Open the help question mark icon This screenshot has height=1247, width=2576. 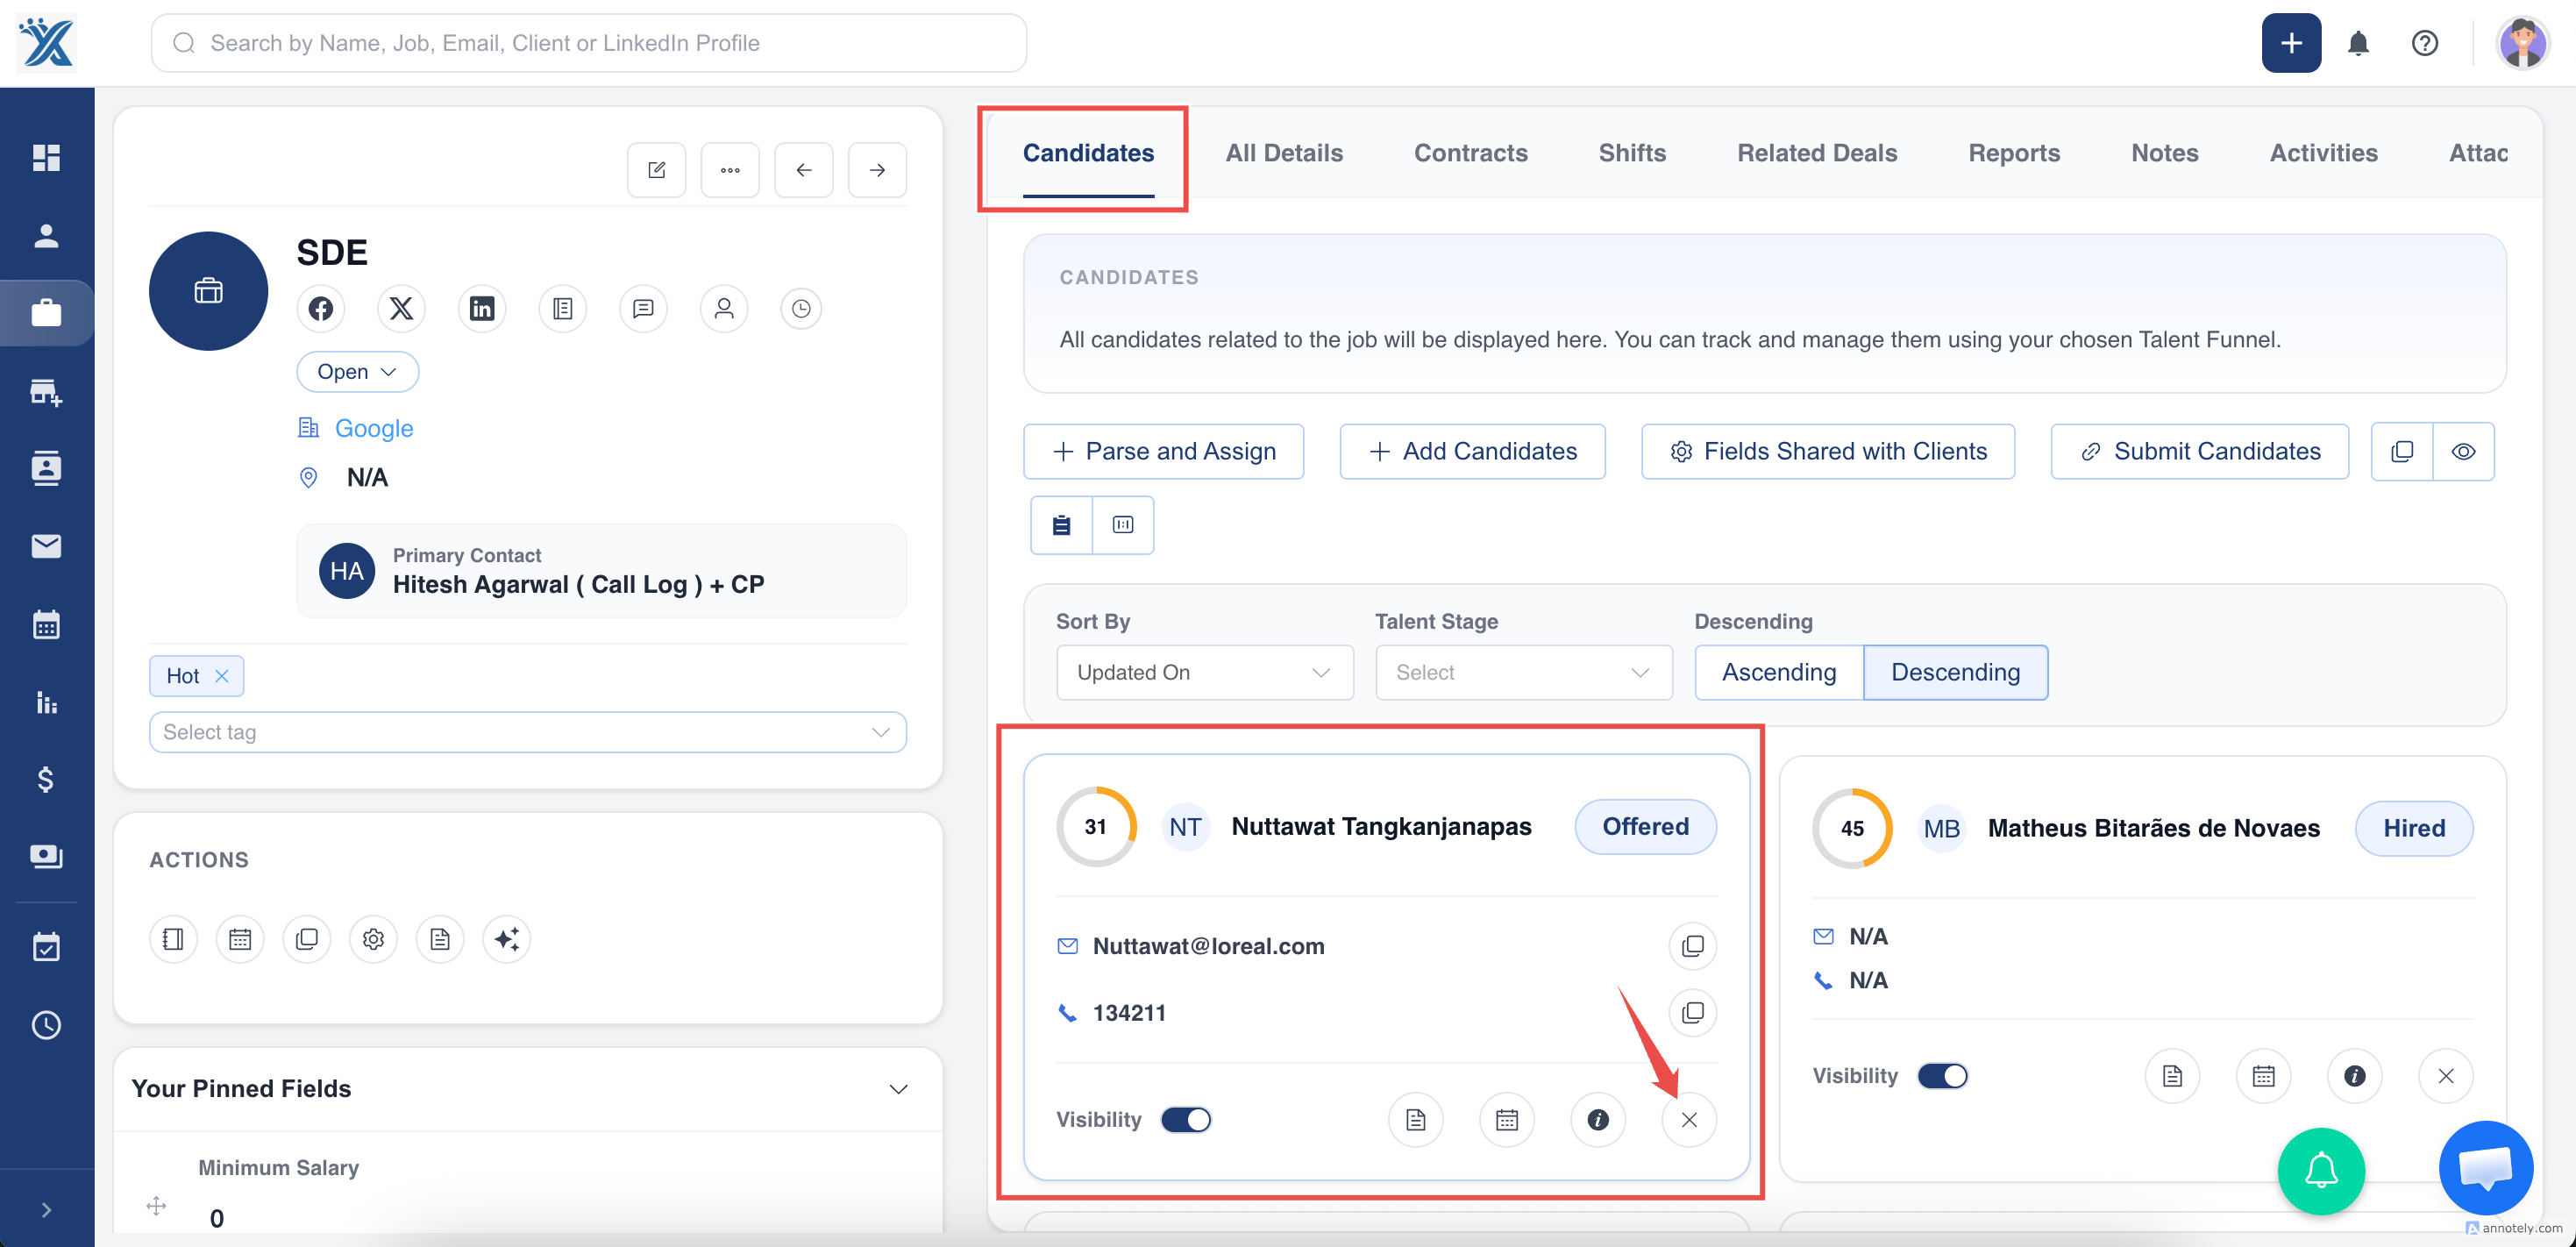click(2425, 43)
